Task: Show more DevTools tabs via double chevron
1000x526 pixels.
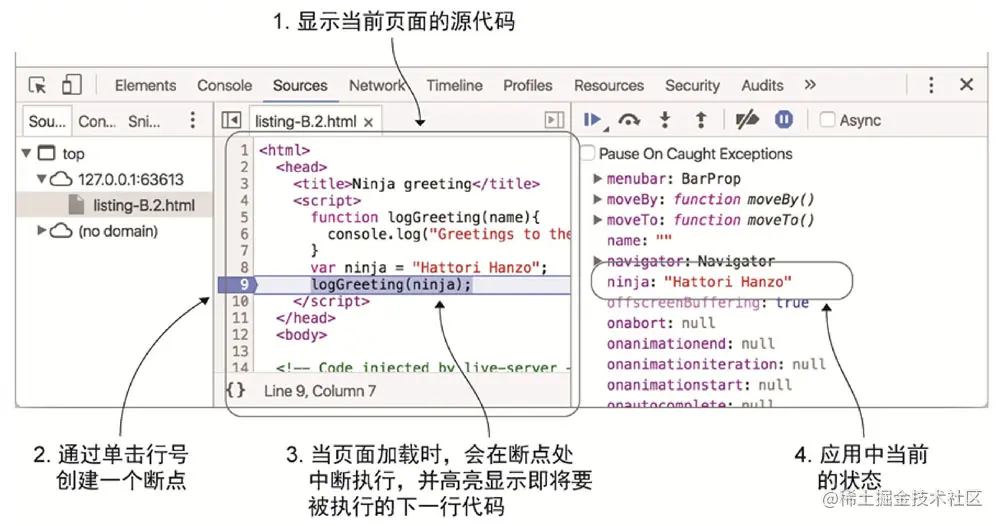Action: coord(810,84)
